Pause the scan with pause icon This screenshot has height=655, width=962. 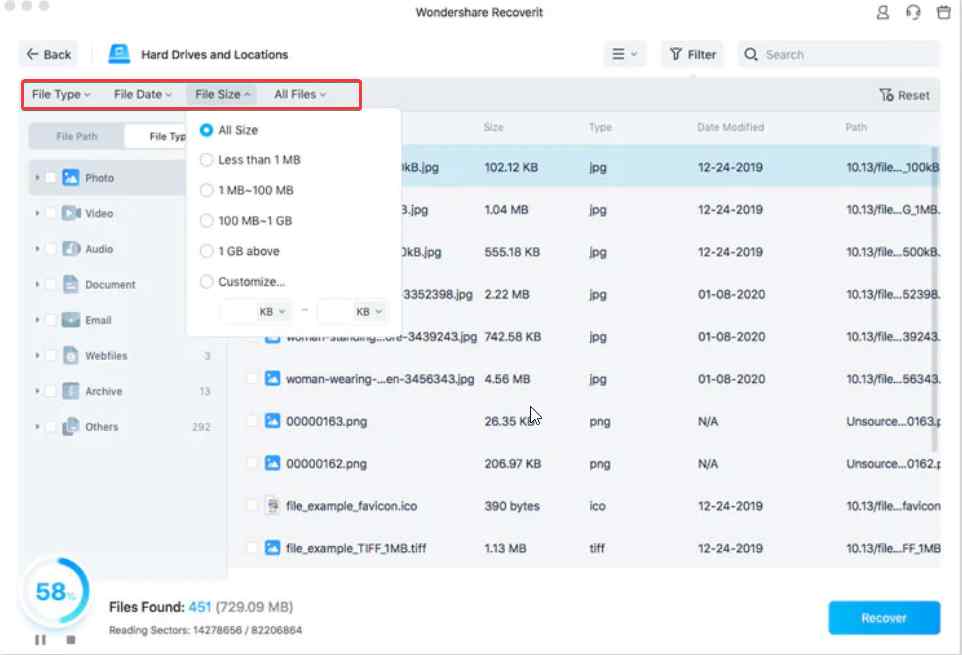point(41,639)
